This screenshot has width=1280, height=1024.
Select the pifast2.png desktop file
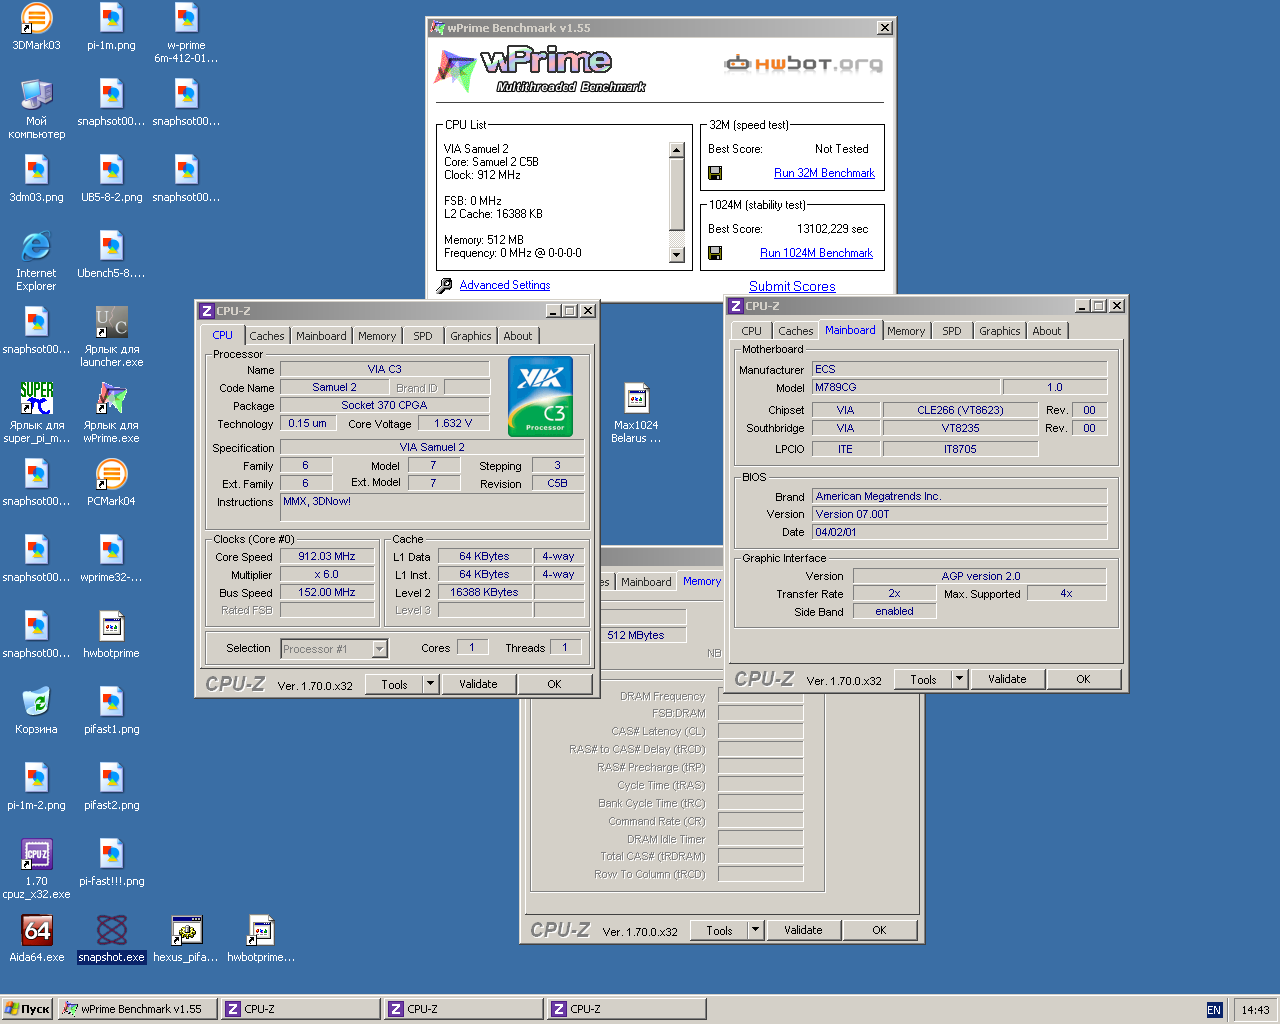pyautogui.click(x=111, y=787)
